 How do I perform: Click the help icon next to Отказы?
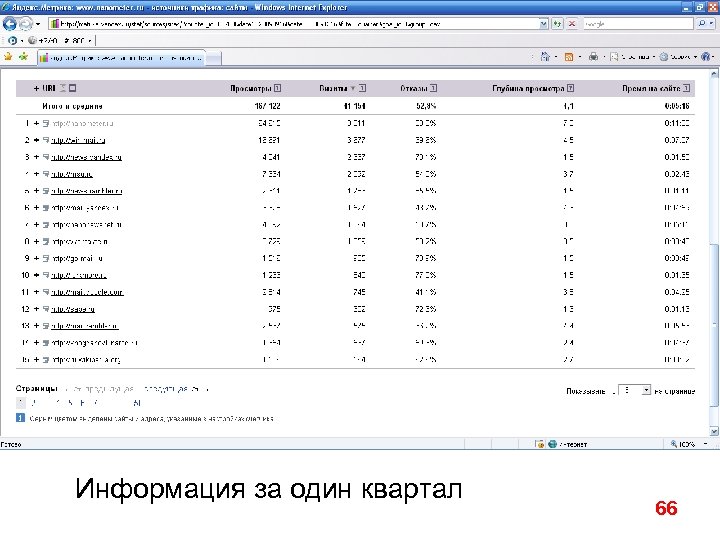433,88
